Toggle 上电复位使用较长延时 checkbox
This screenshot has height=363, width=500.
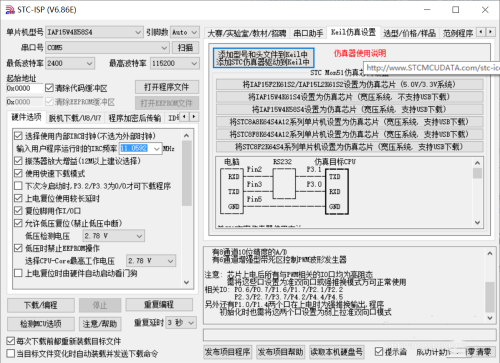coord(18,199)
